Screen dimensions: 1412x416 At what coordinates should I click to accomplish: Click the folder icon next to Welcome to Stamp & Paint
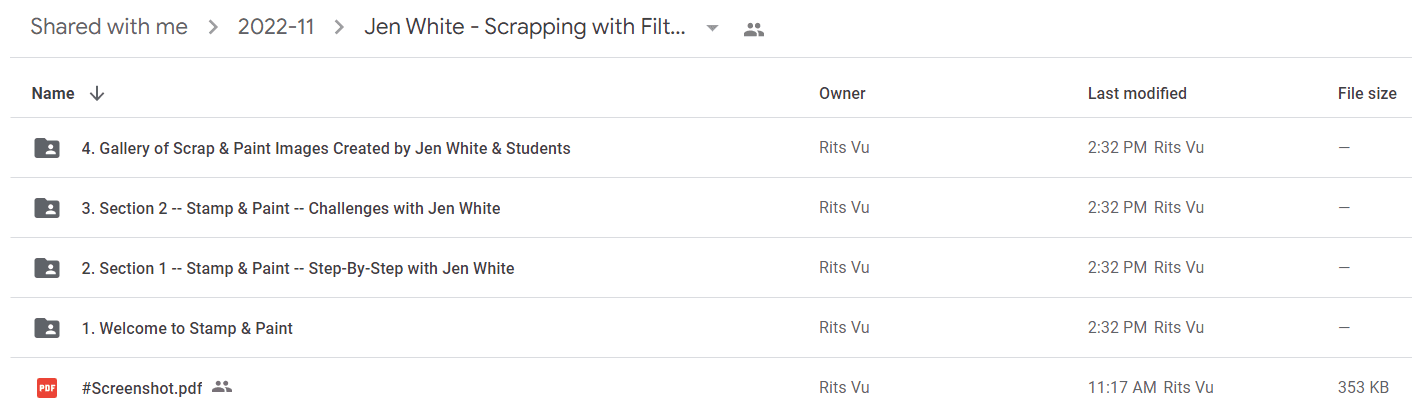(x=46, y=328)
